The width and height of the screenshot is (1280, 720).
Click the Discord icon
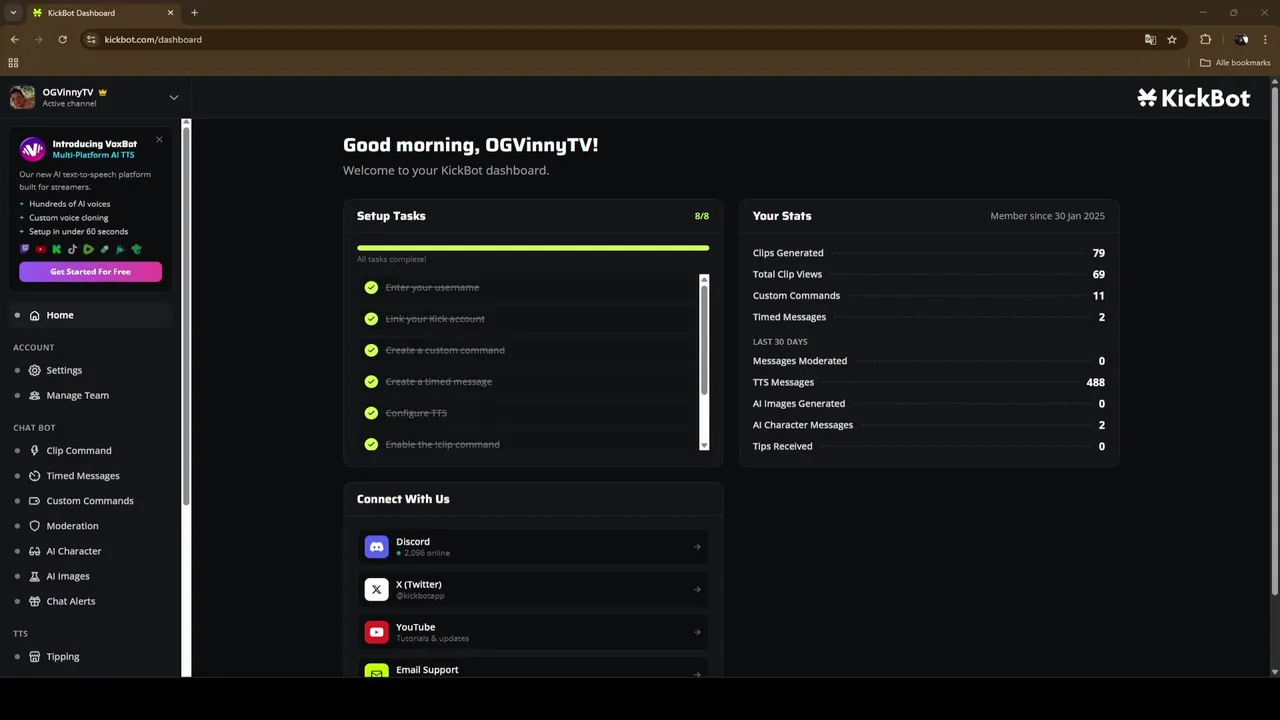point(376,547)
